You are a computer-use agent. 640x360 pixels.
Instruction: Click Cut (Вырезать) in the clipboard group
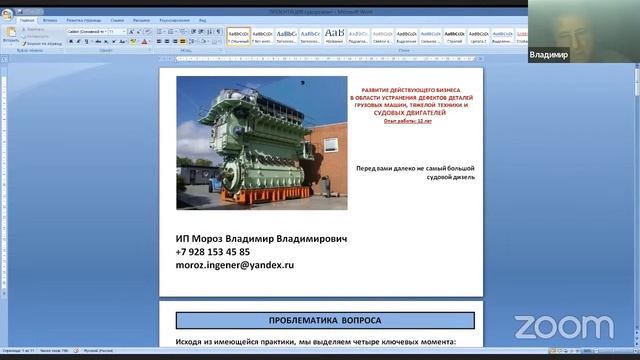point(33,29)
